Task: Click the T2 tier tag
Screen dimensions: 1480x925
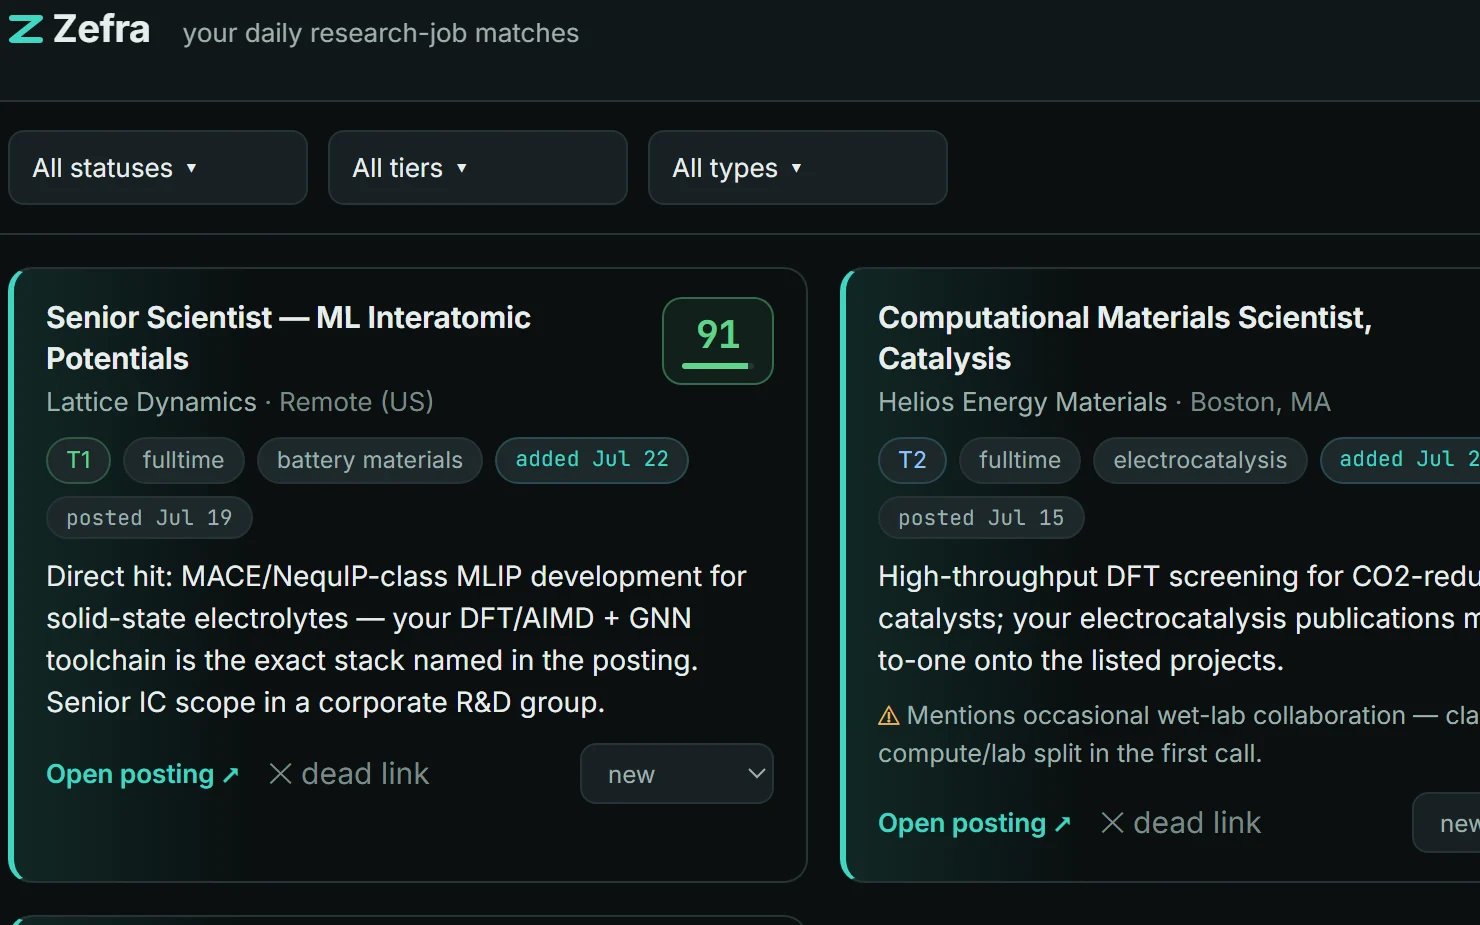Action: 912,460
